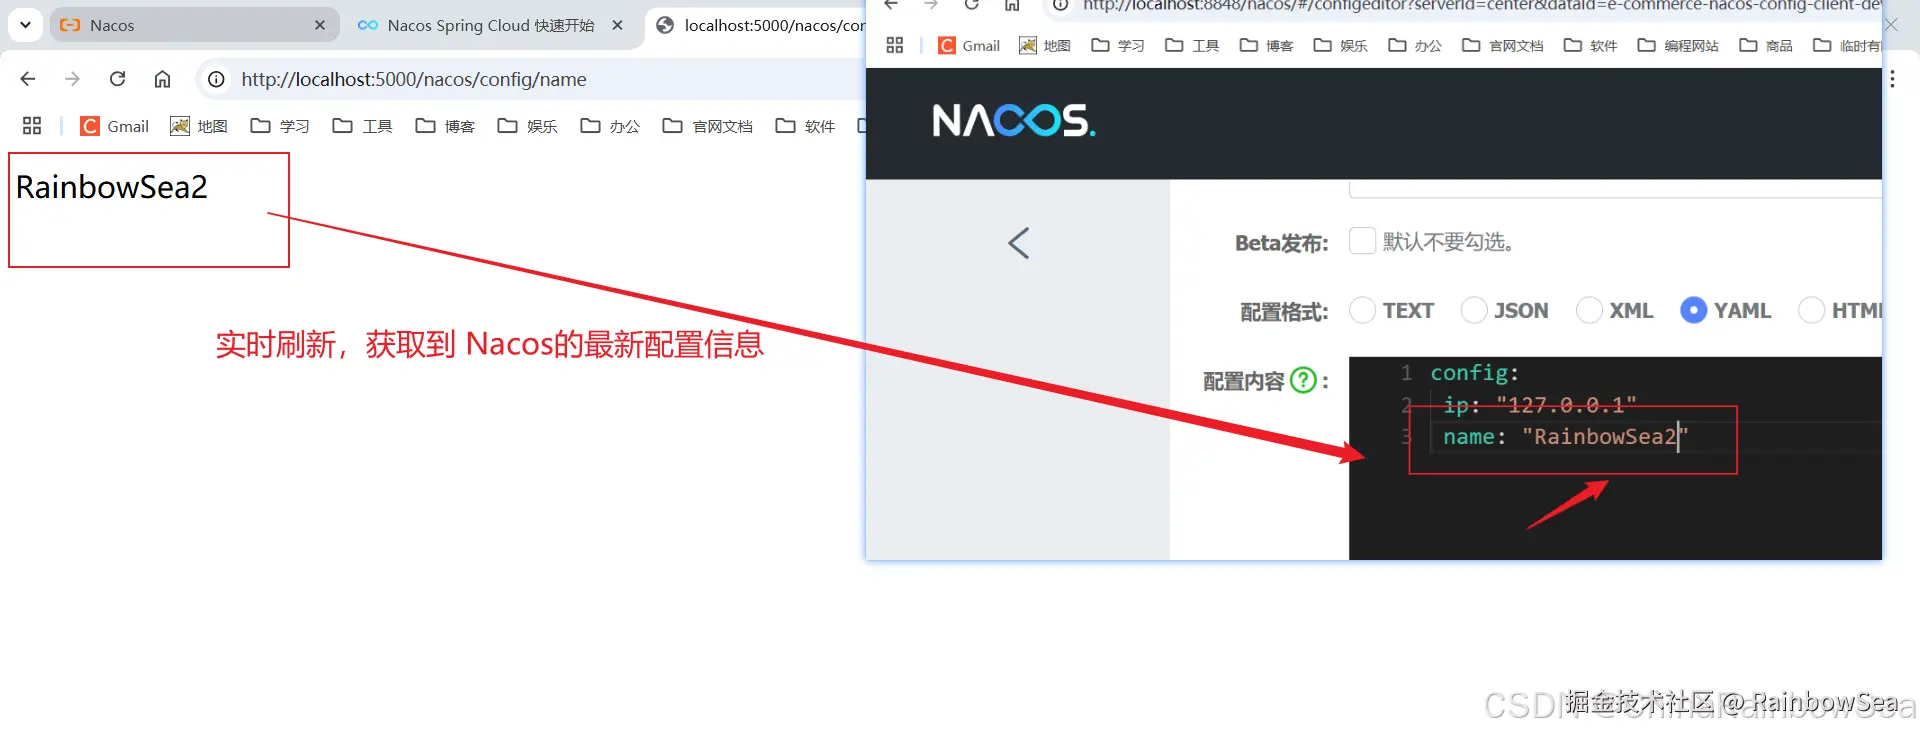Click the forward arrow in left browser window
1920x737 pixels.
(x=72, y=79)
